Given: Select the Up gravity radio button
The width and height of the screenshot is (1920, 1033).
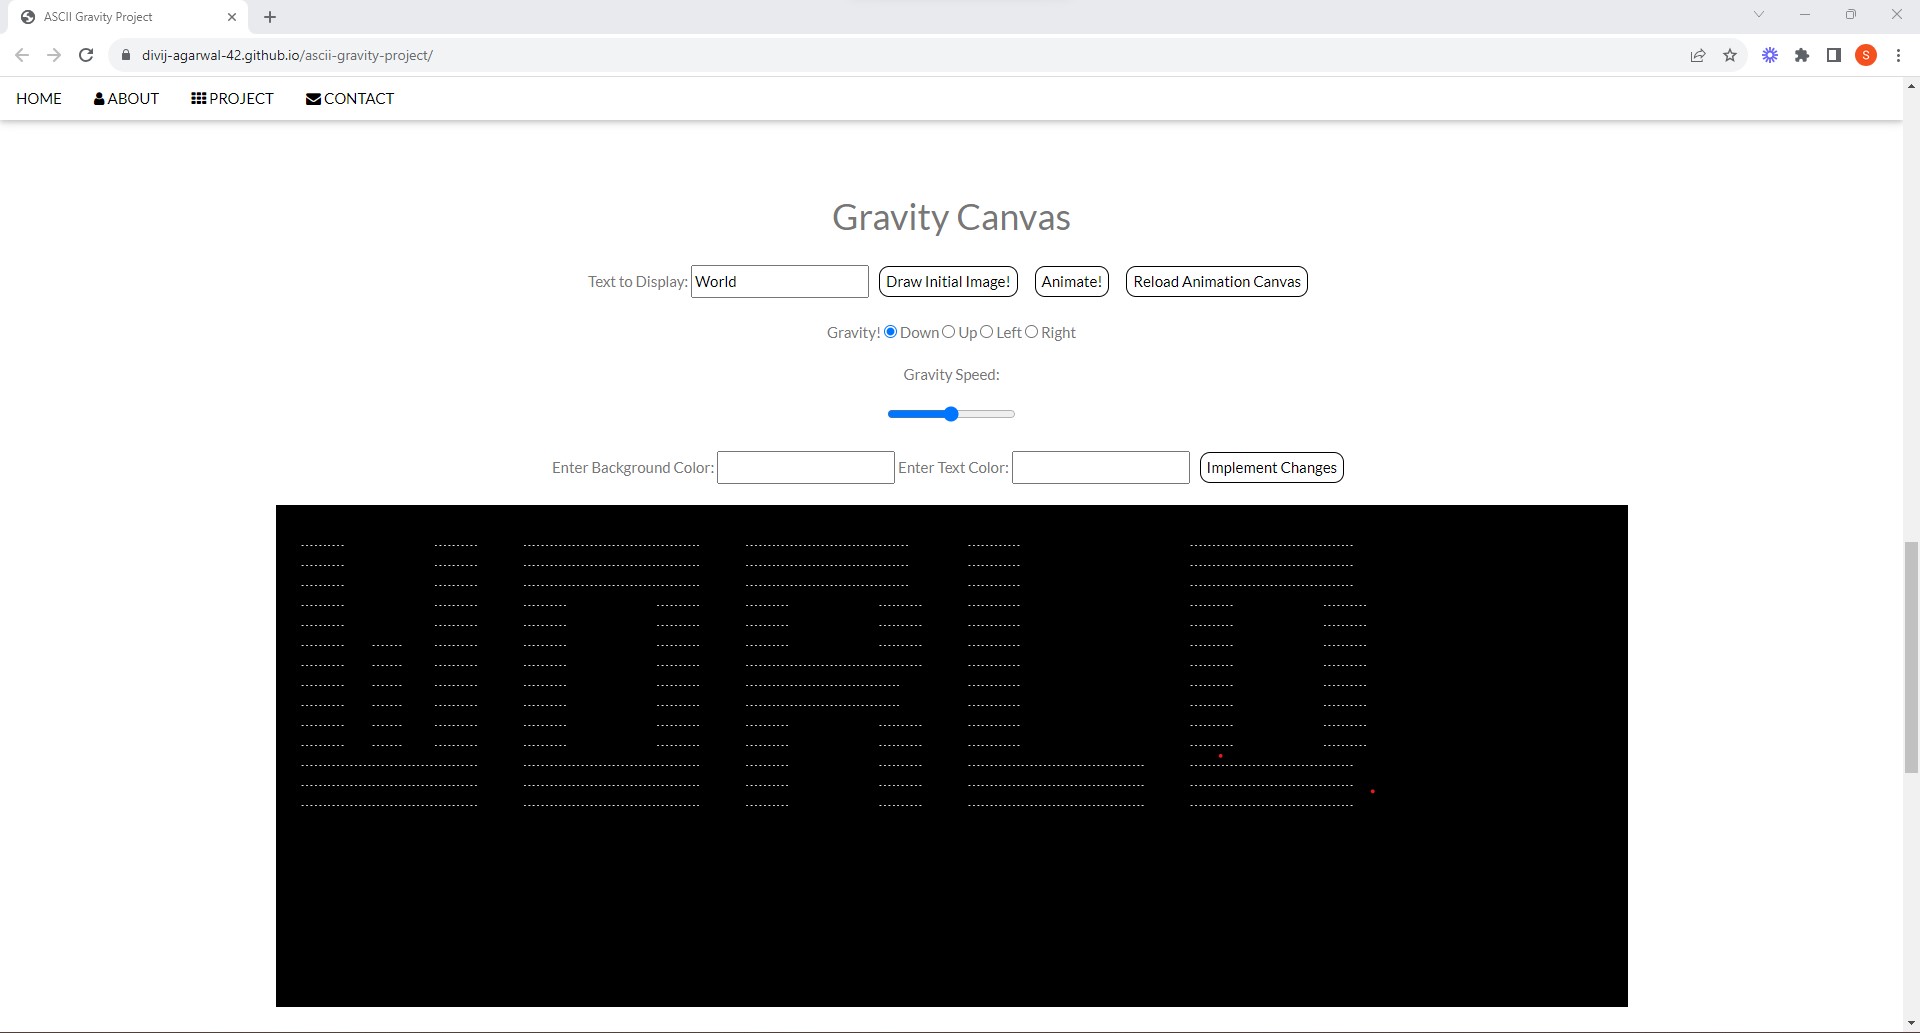Looking at the screenshot, I should click(948, 332).
